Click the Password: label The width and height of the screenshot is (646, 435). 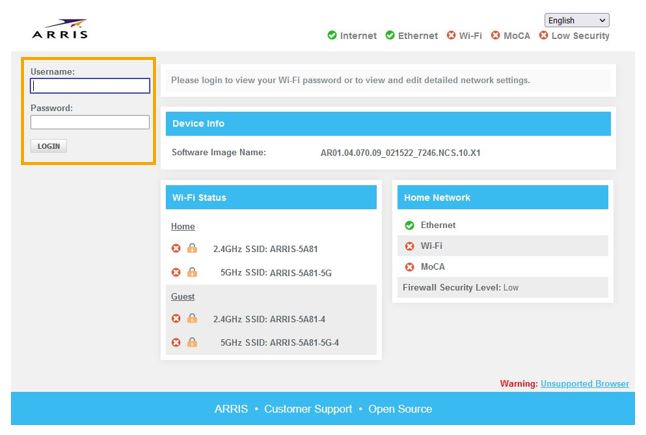tap(51, 108)
